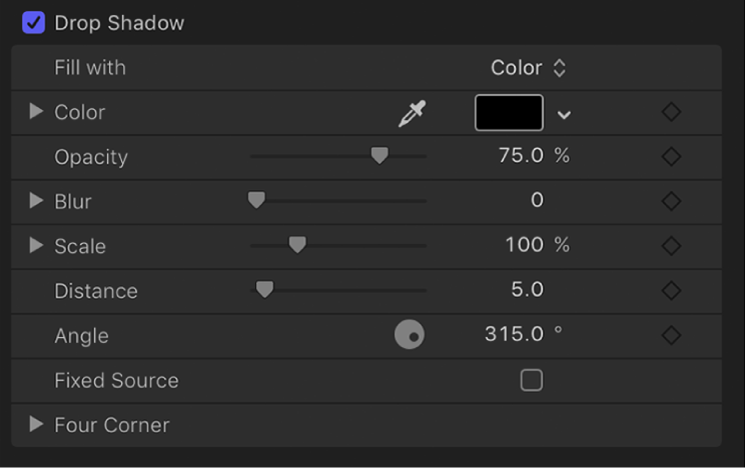
Task: Expand the Blur parameter triangle
Action: point(37,201)
